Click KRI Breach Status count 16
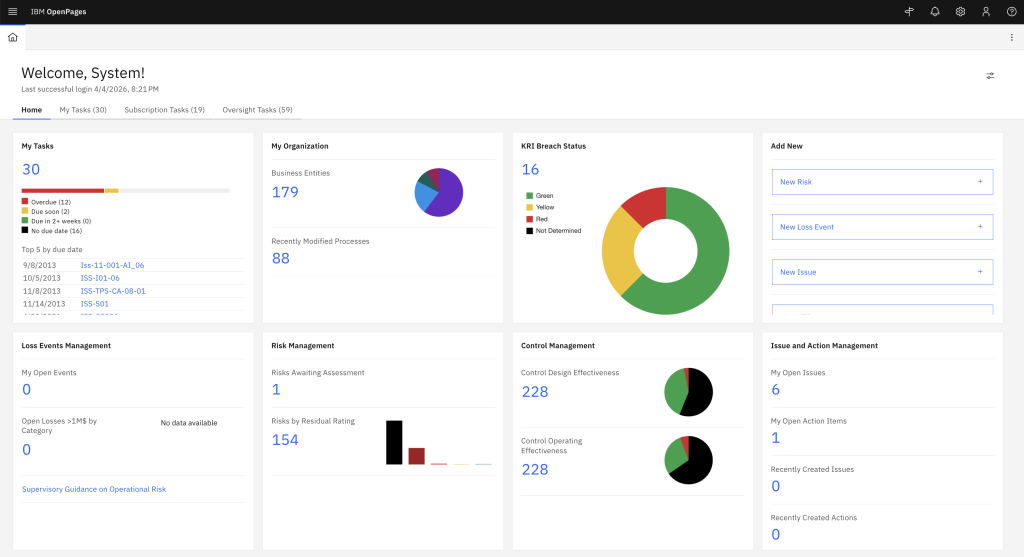Viewport: 1024px width, 557px height. point(530,170)
